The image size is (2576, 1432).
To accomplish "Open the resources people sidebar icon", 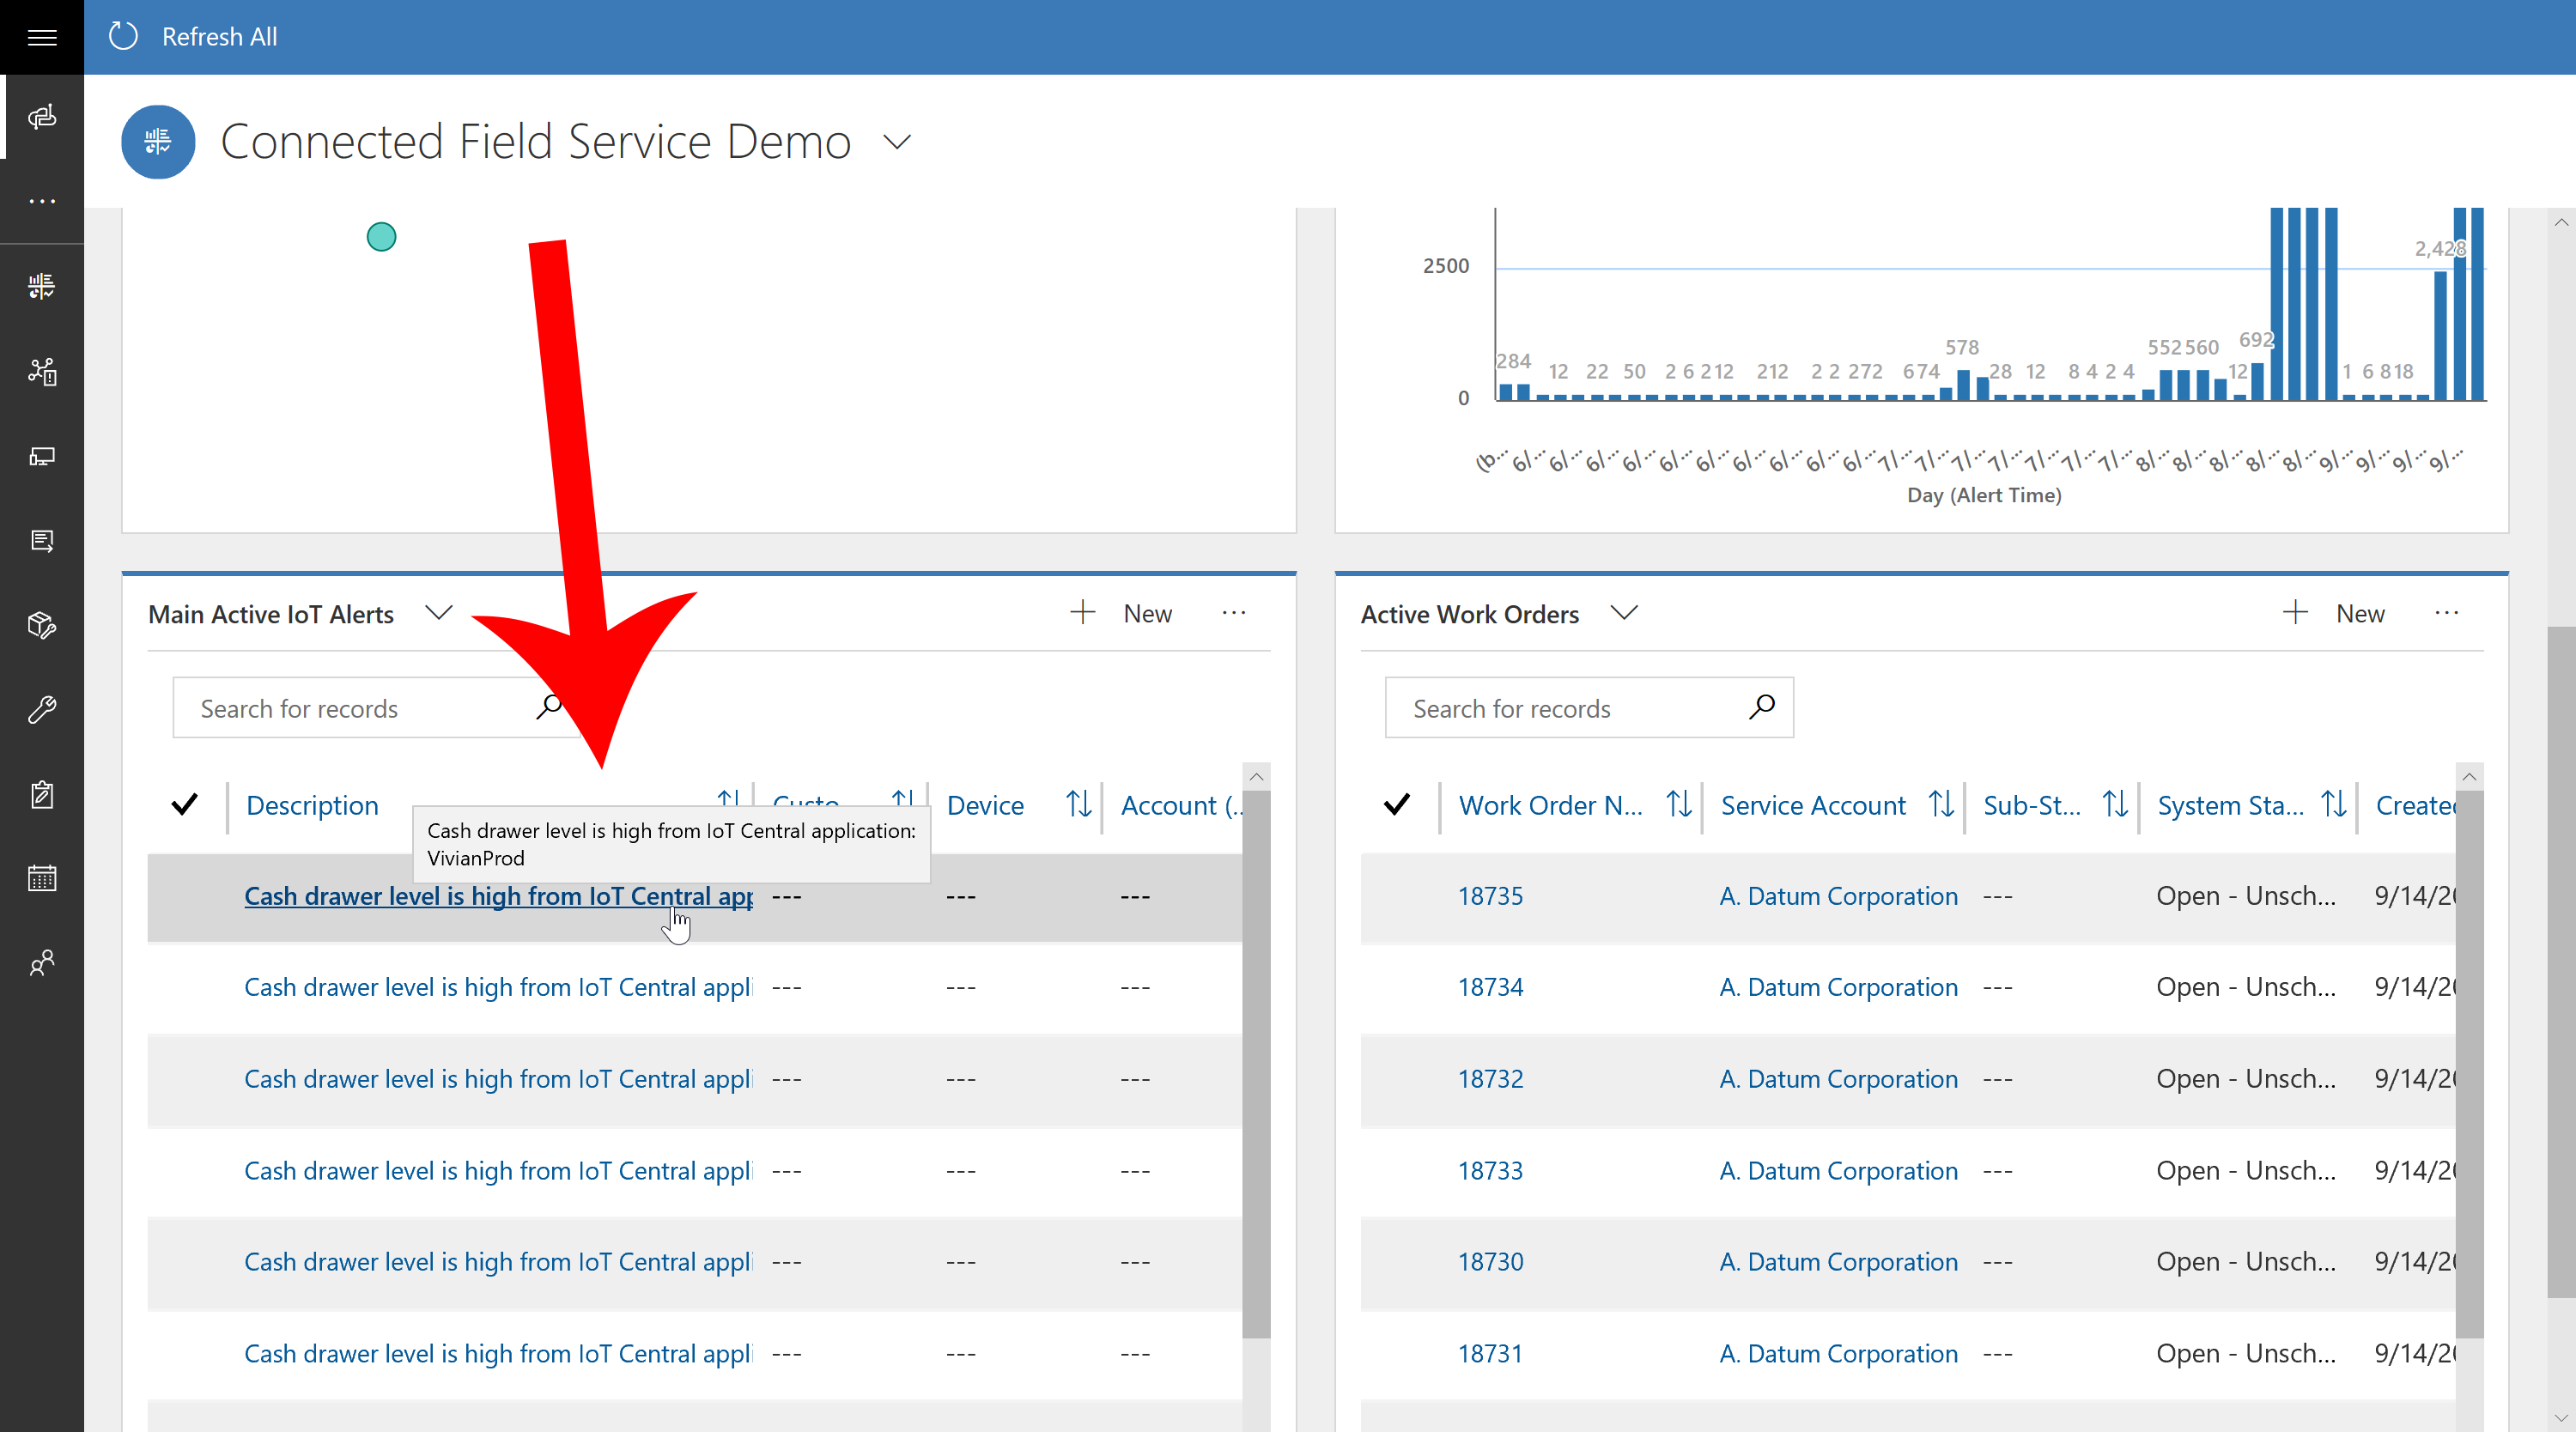I will tap(42, 963).
